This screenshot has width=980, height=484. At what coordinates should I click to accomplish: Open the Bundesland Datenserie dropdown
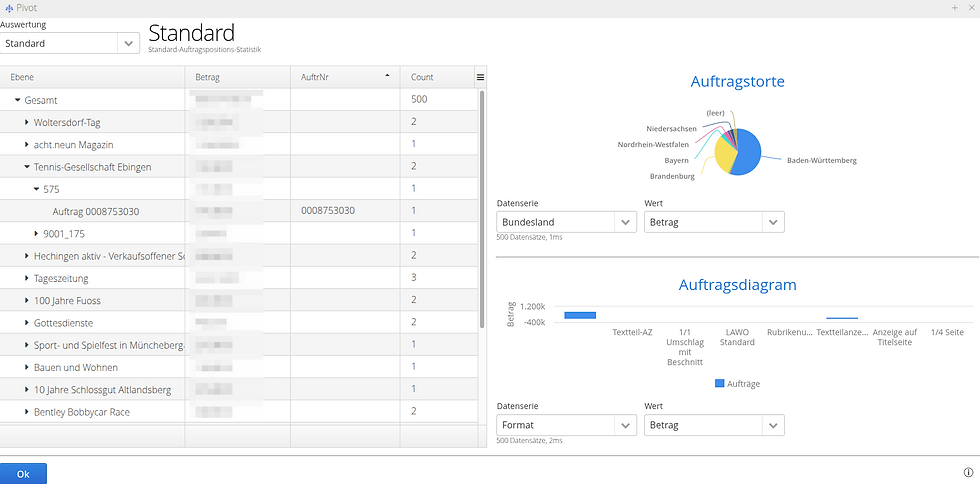click(626, 222)
